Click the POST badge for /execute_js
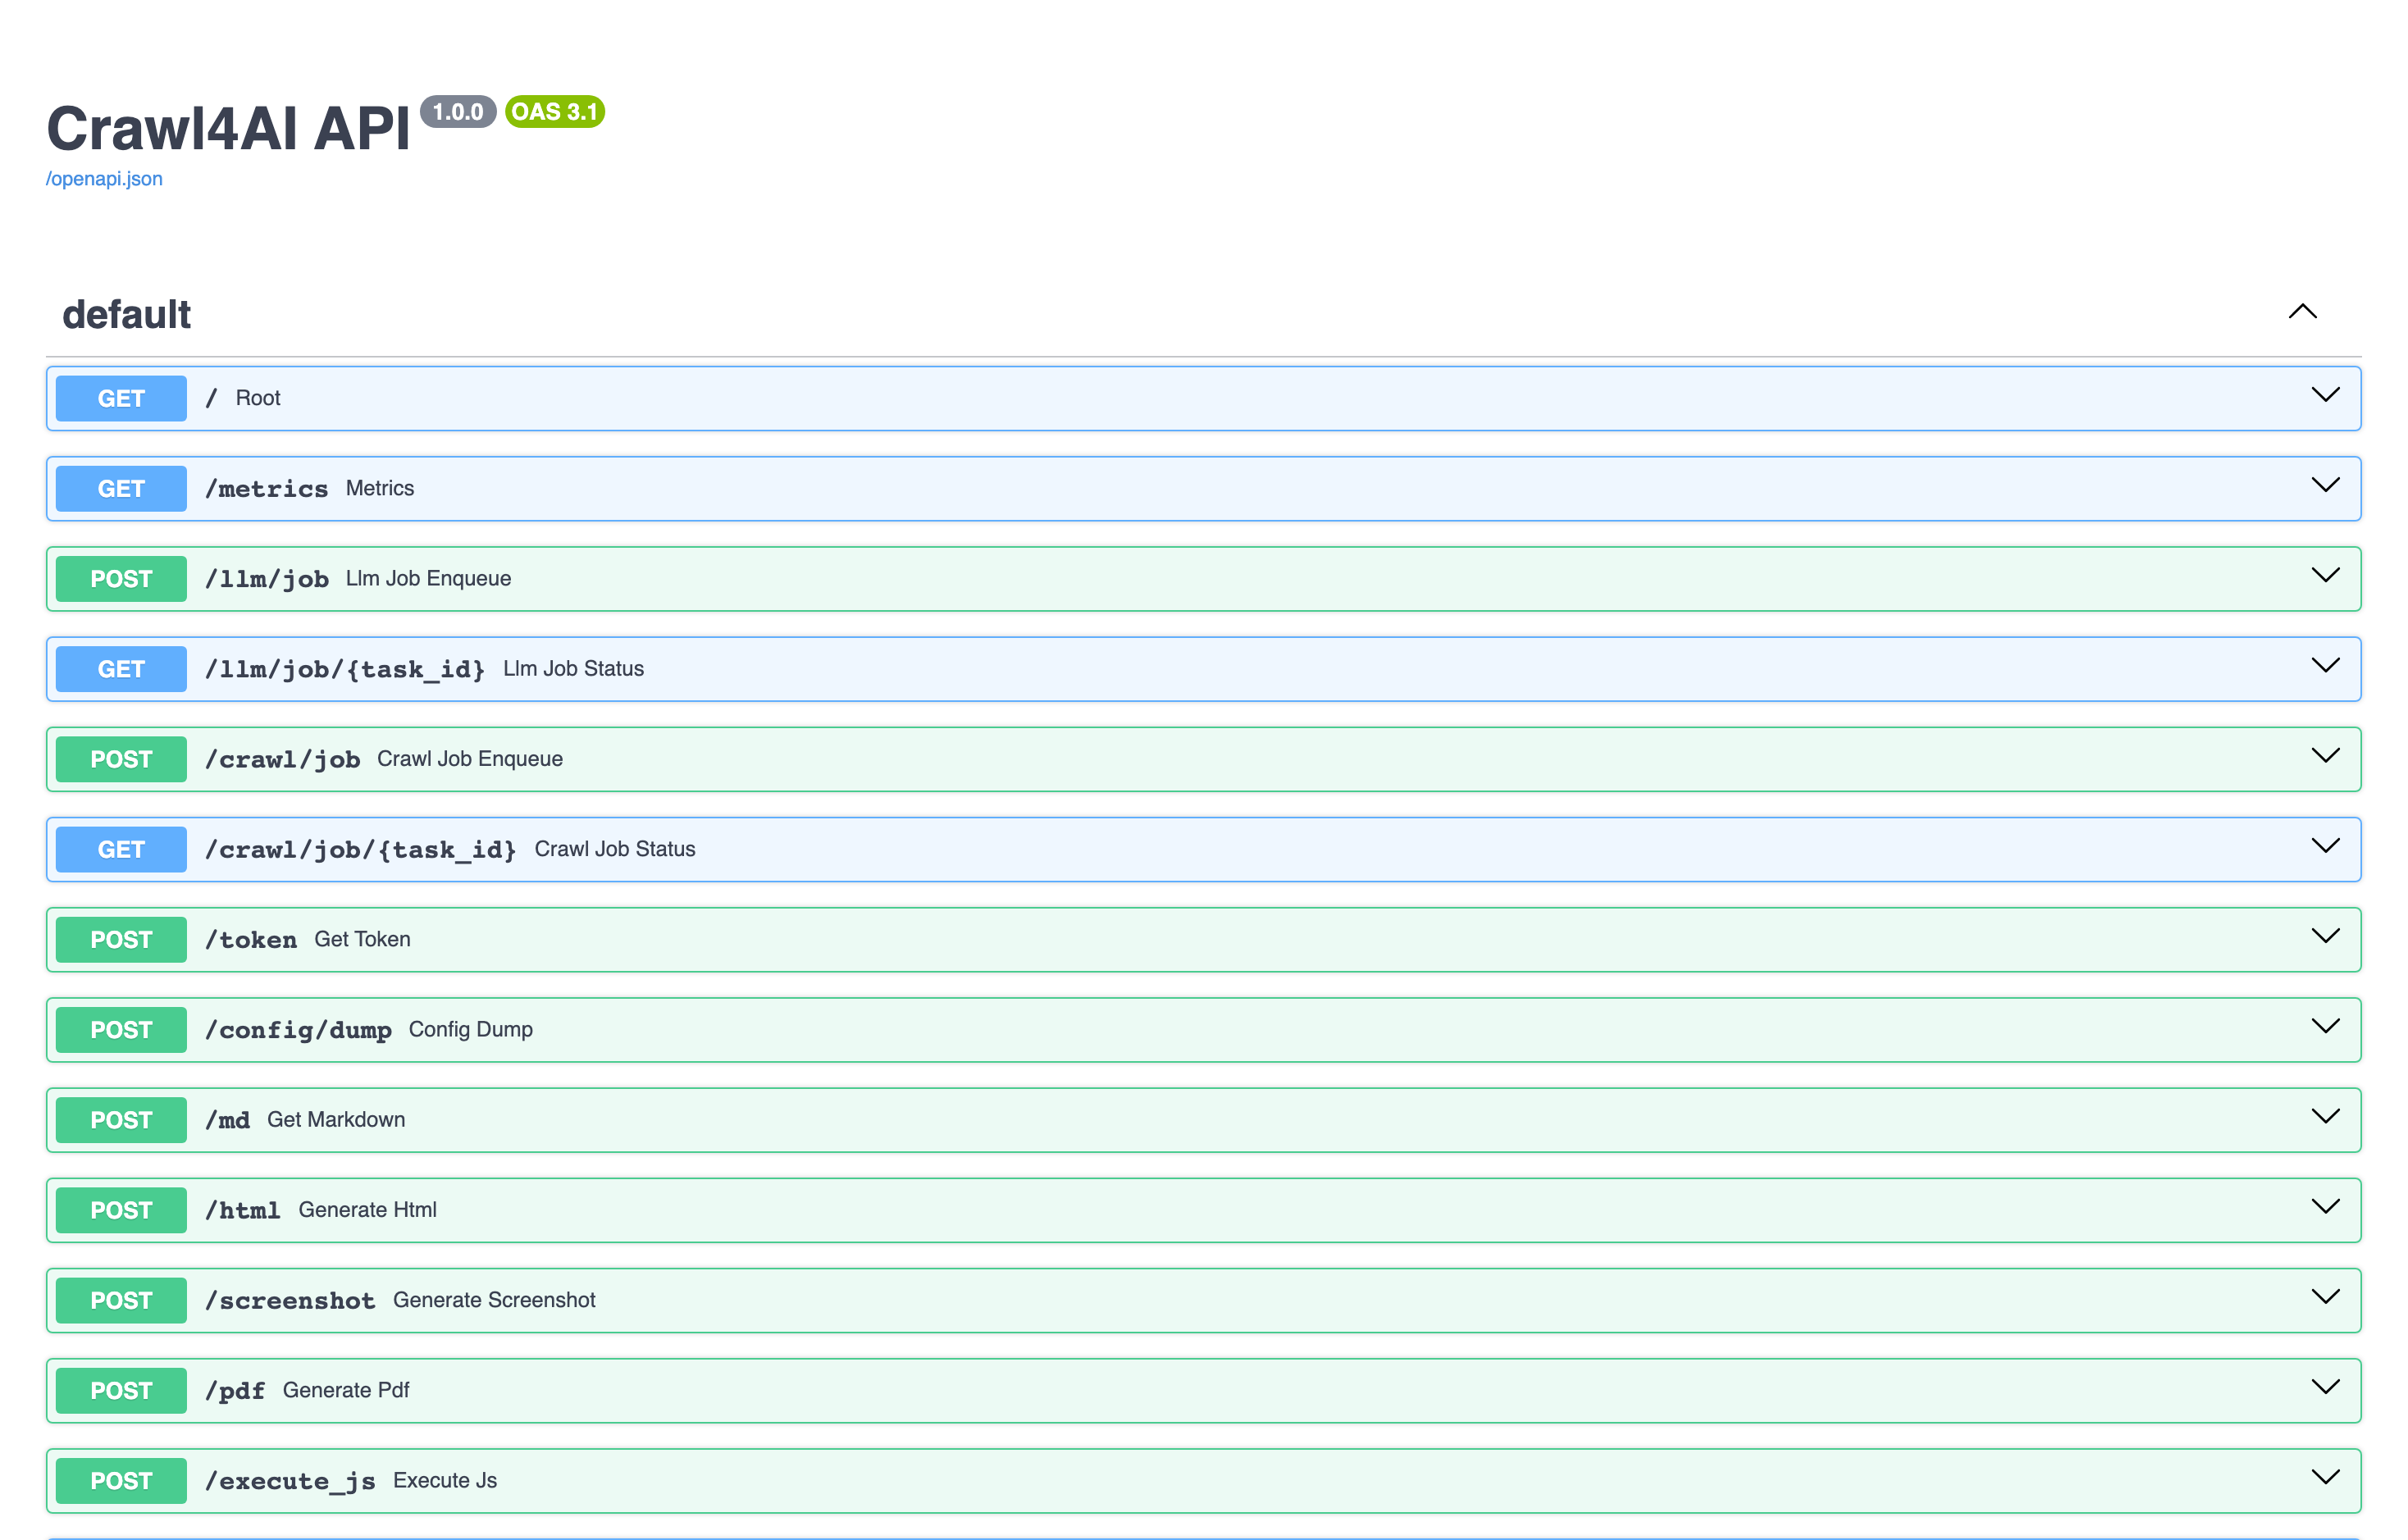The image size is (2408, 1540). click(121, 1481)
